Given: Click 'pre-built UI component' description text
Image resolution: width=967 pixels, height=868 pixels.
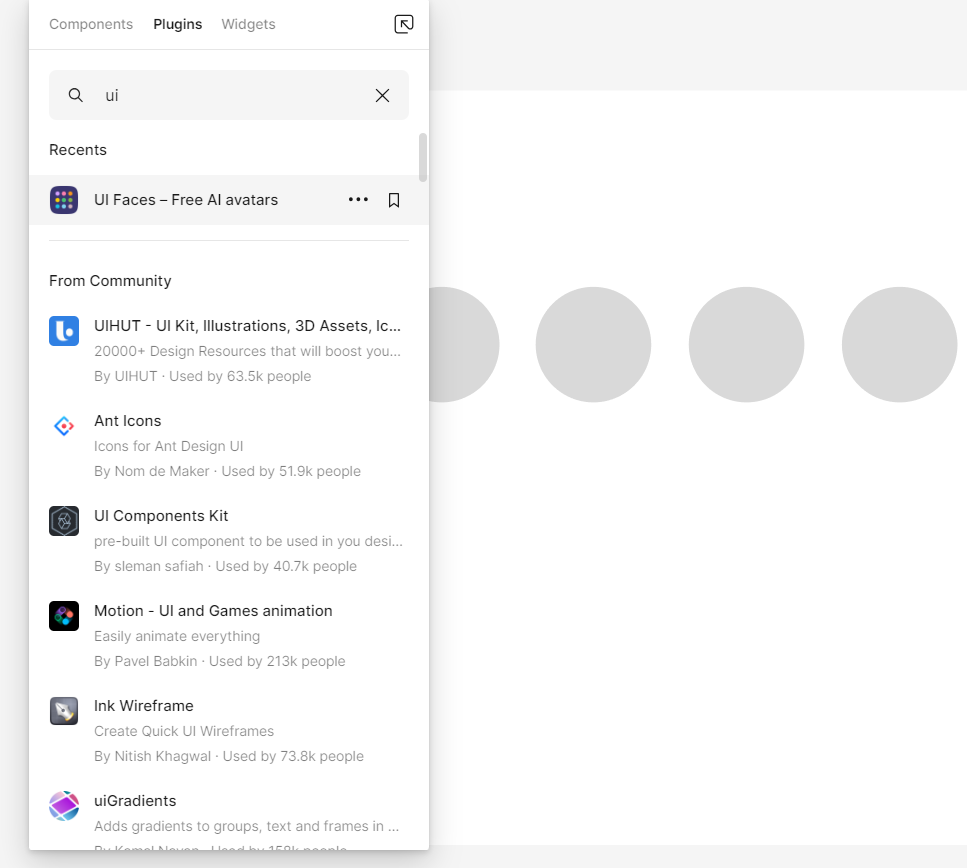Looking at the screenshot, I should pos(248,541).
